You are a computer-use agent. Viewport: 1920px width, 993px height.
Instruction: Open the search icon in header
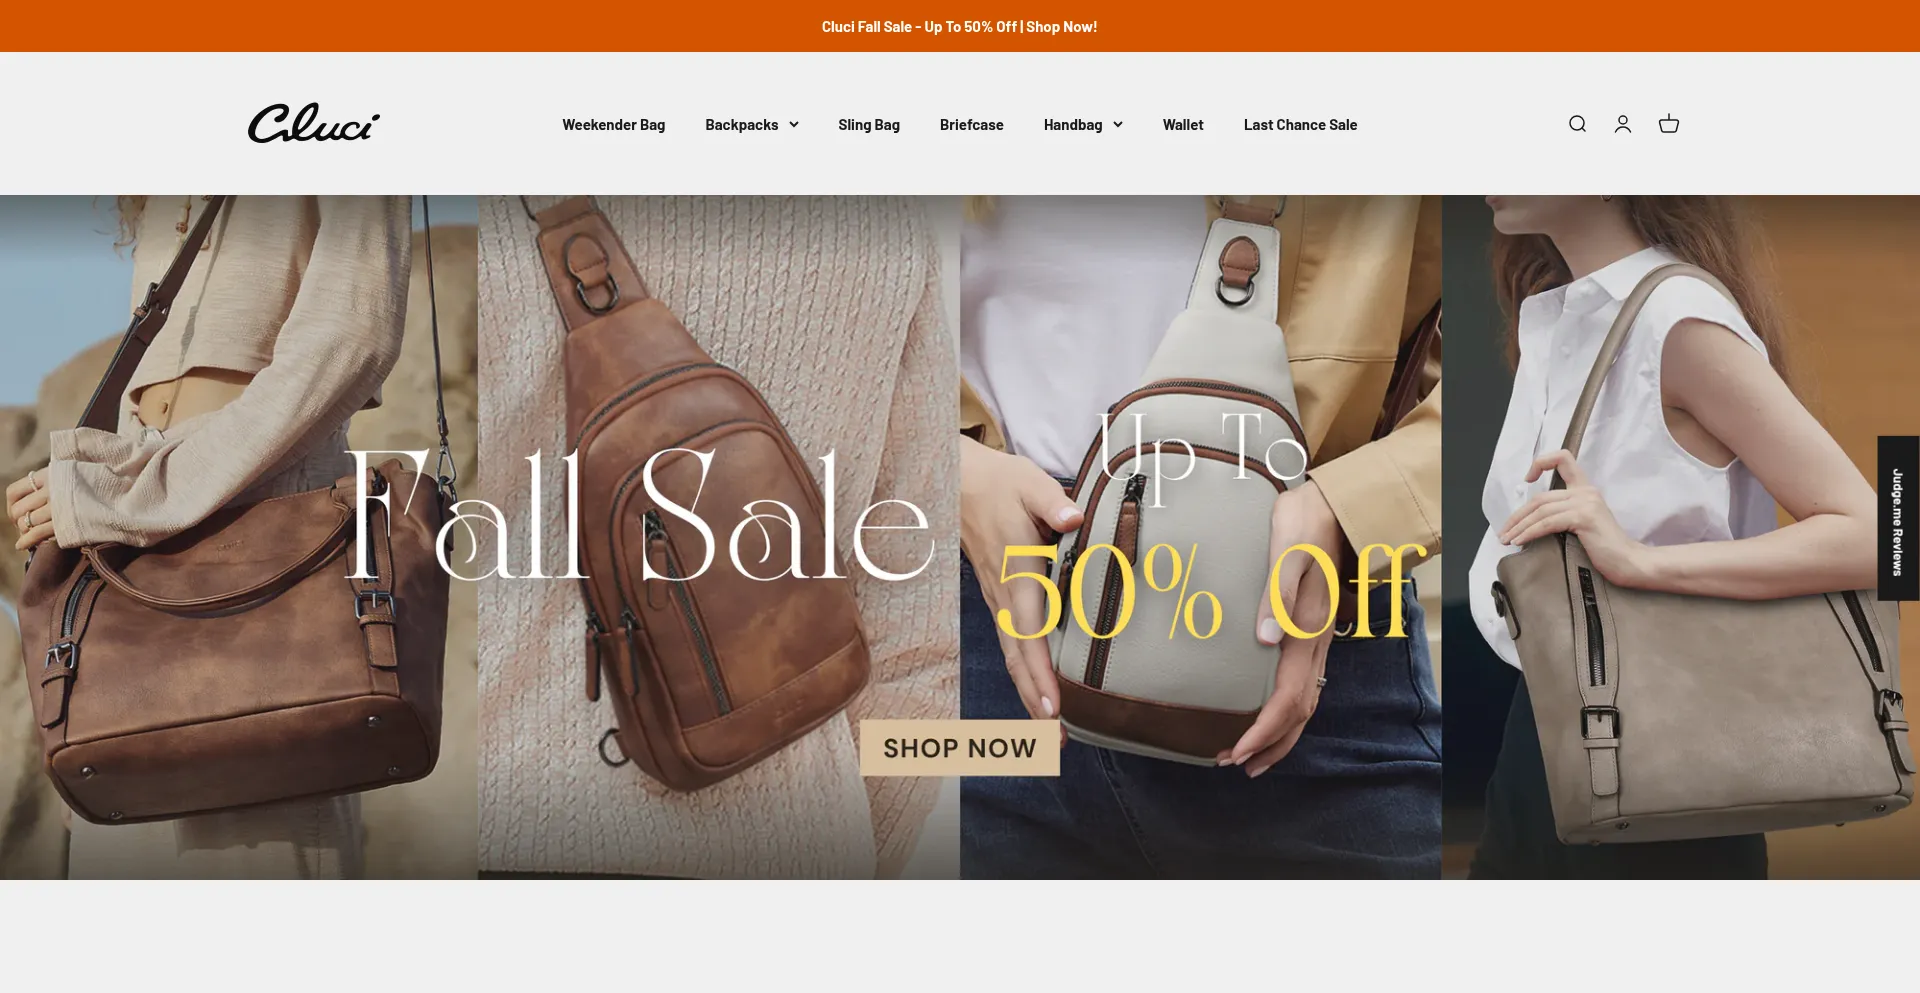1577,124
